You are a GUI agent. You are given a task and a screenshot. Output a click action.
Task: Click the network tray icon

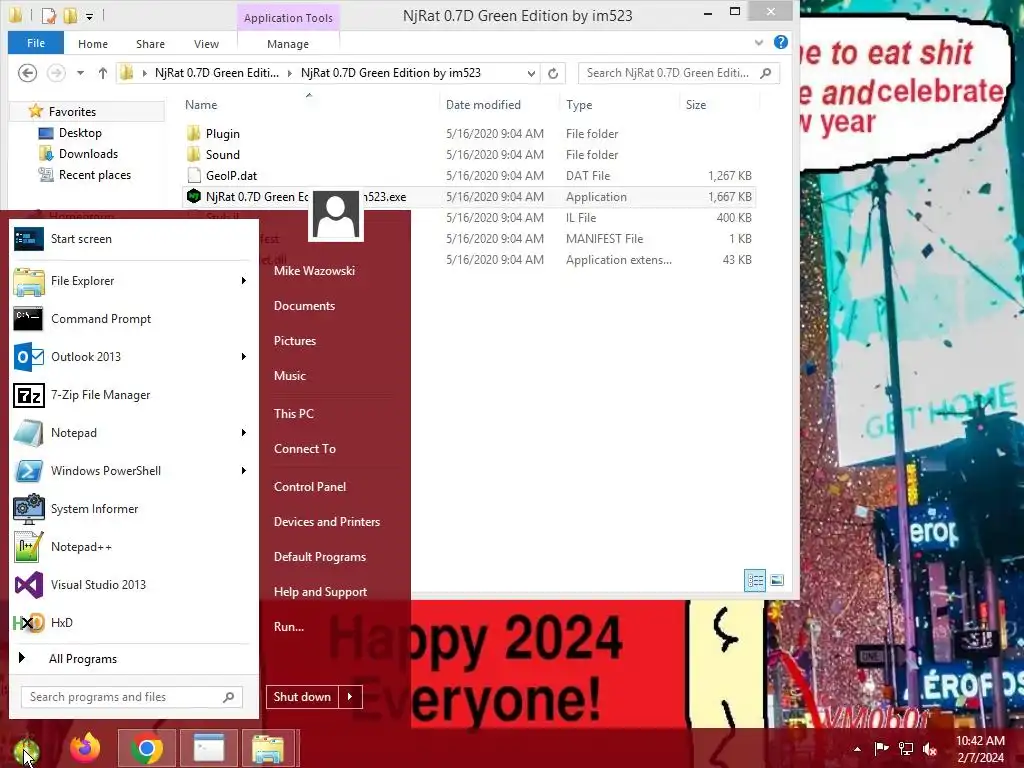tap(906, 748)
